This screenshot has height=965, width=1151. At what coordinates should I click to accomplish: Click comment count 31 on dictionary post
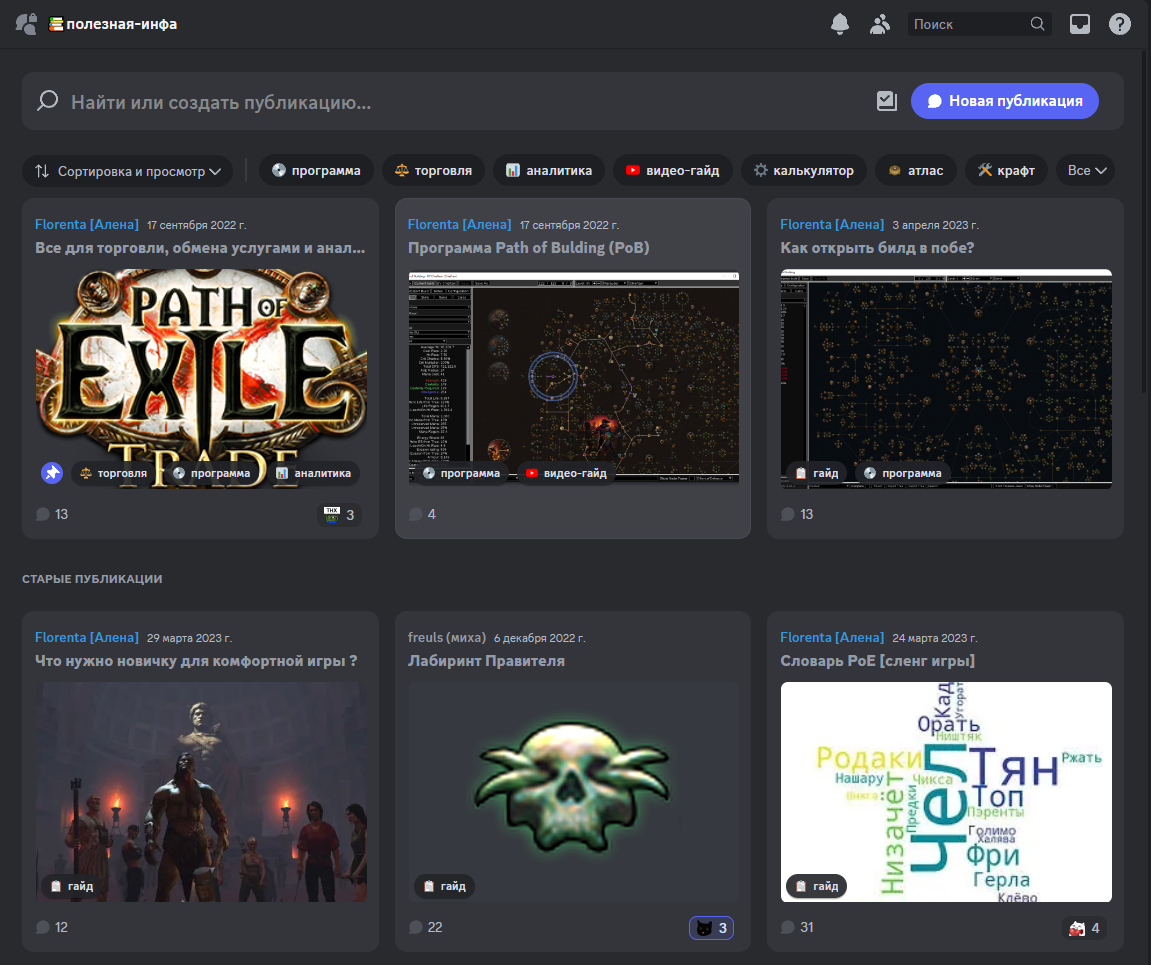(x=797, y=928)
